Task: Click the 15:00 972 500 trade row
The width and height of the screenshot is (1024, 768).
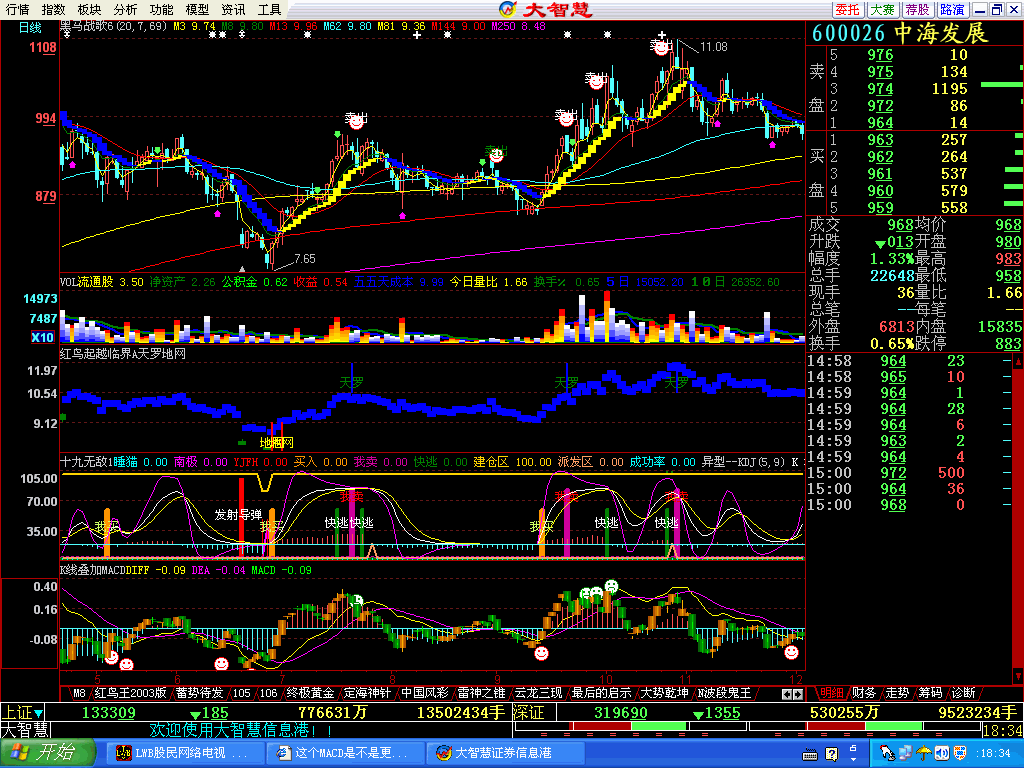Action: (909, 473)
